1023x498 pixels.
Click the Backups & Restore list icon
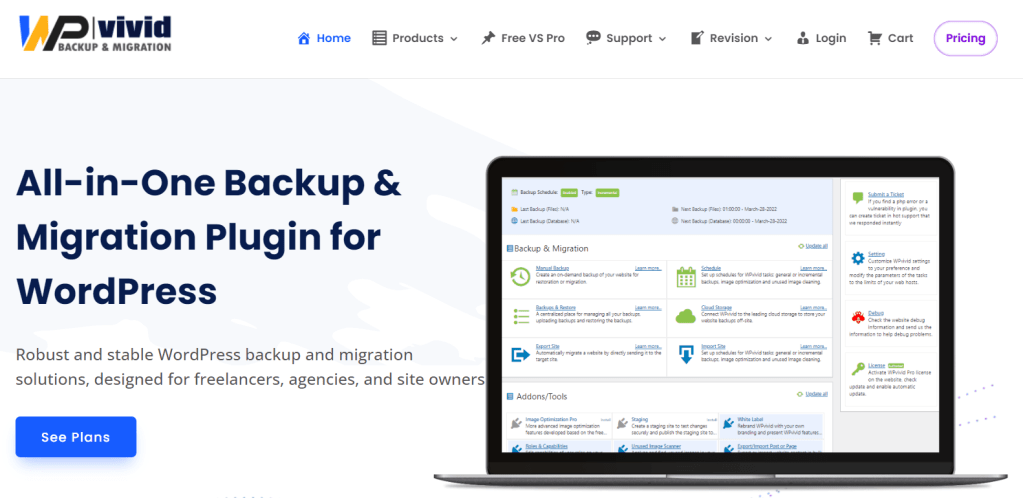(521, 317)
